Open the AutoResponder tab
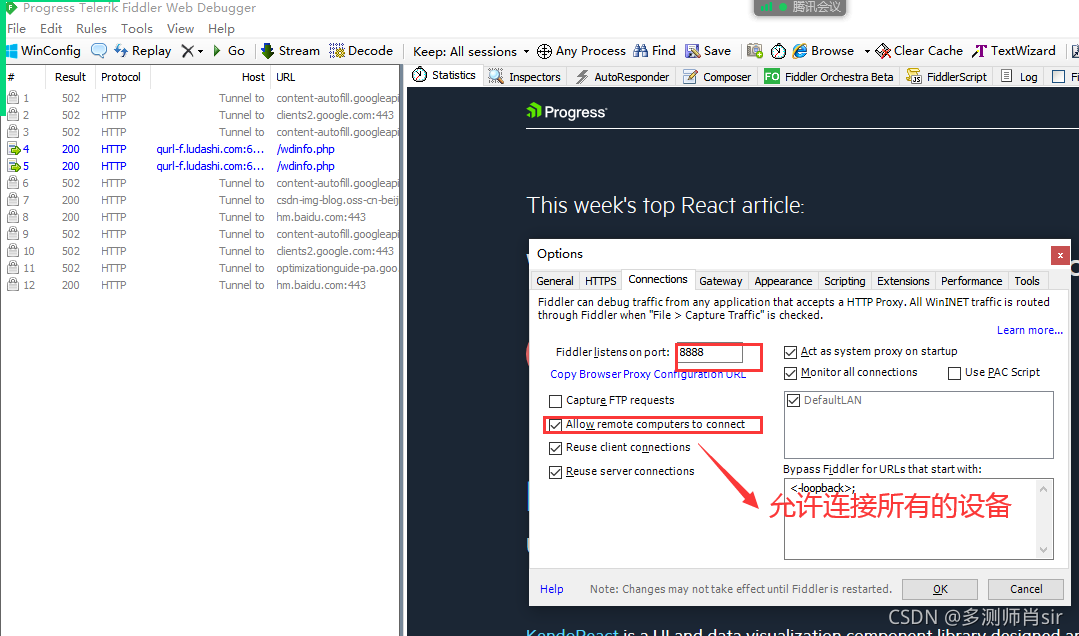The width and height of the screenshot is (1079, 636). [x=622, y=77]
